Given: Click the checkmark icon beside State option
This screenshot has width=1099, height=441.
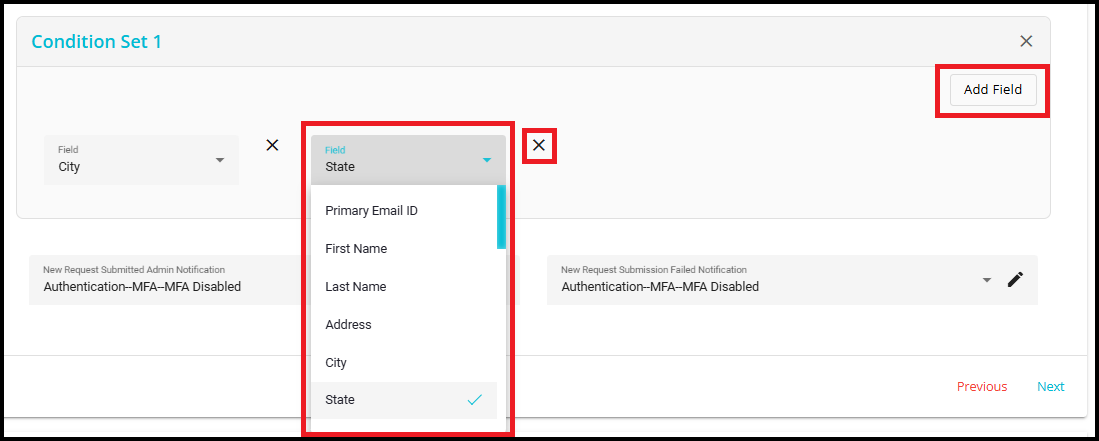Looking at the screenshot, I should point(475,400).
